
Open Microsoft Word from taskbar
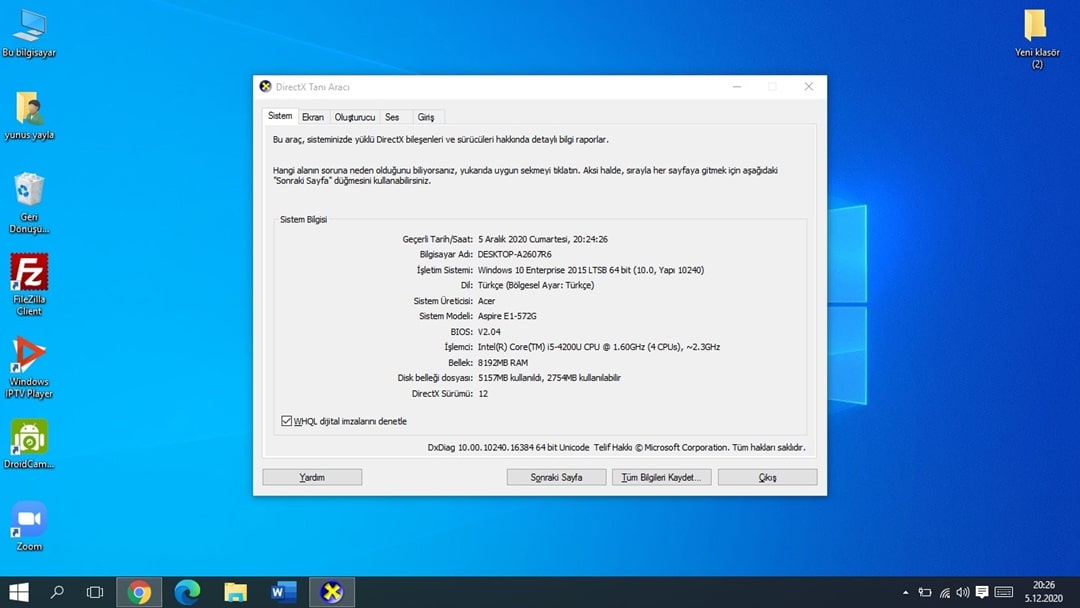284,592
